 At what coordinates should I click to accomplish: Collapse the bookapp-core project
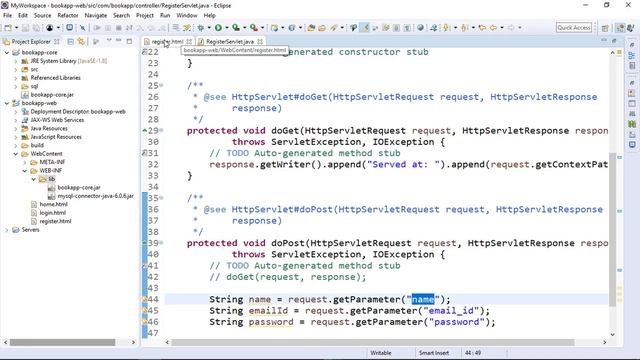pos(7,52)
